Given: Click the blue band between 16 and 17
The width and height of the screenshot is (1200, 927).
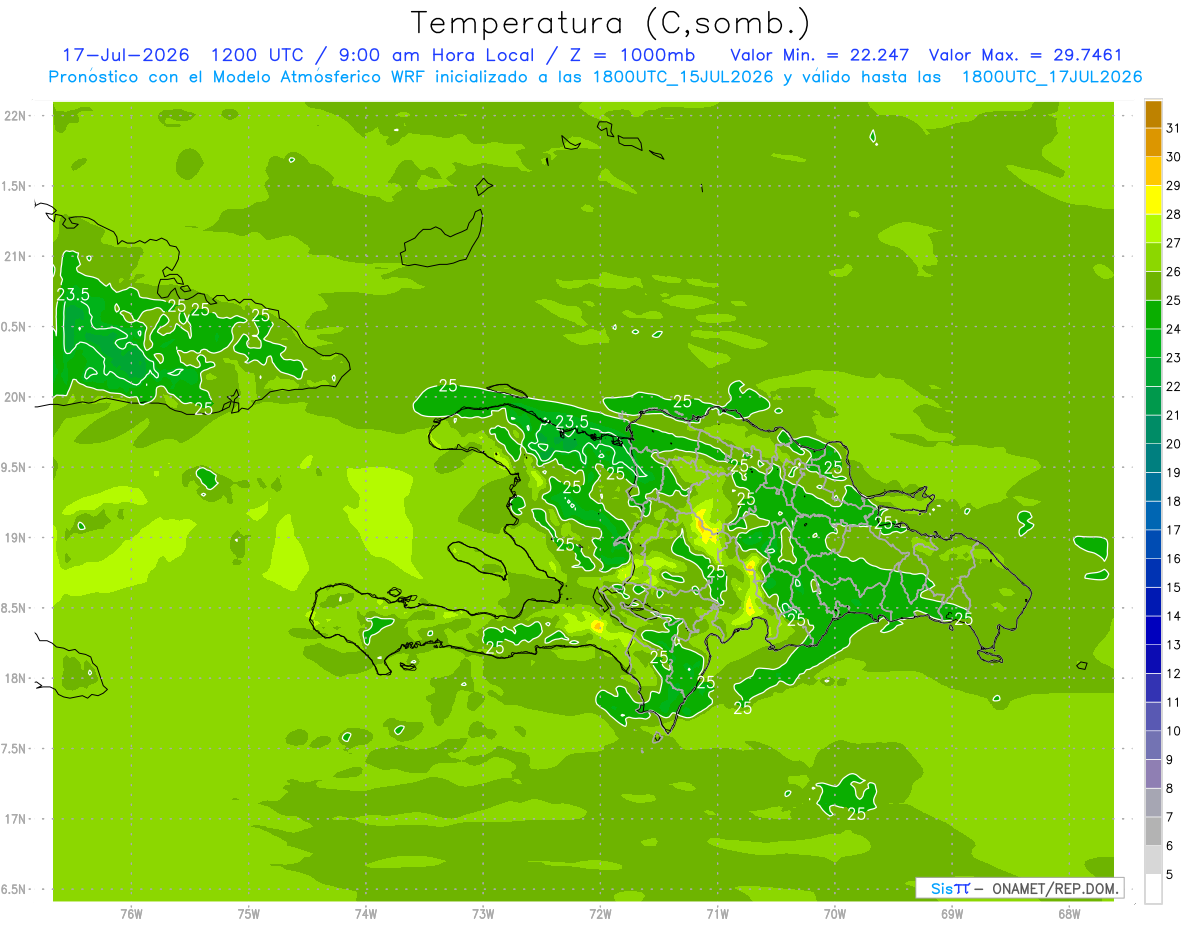Looking at the screenshot, I should point(1153,544).
